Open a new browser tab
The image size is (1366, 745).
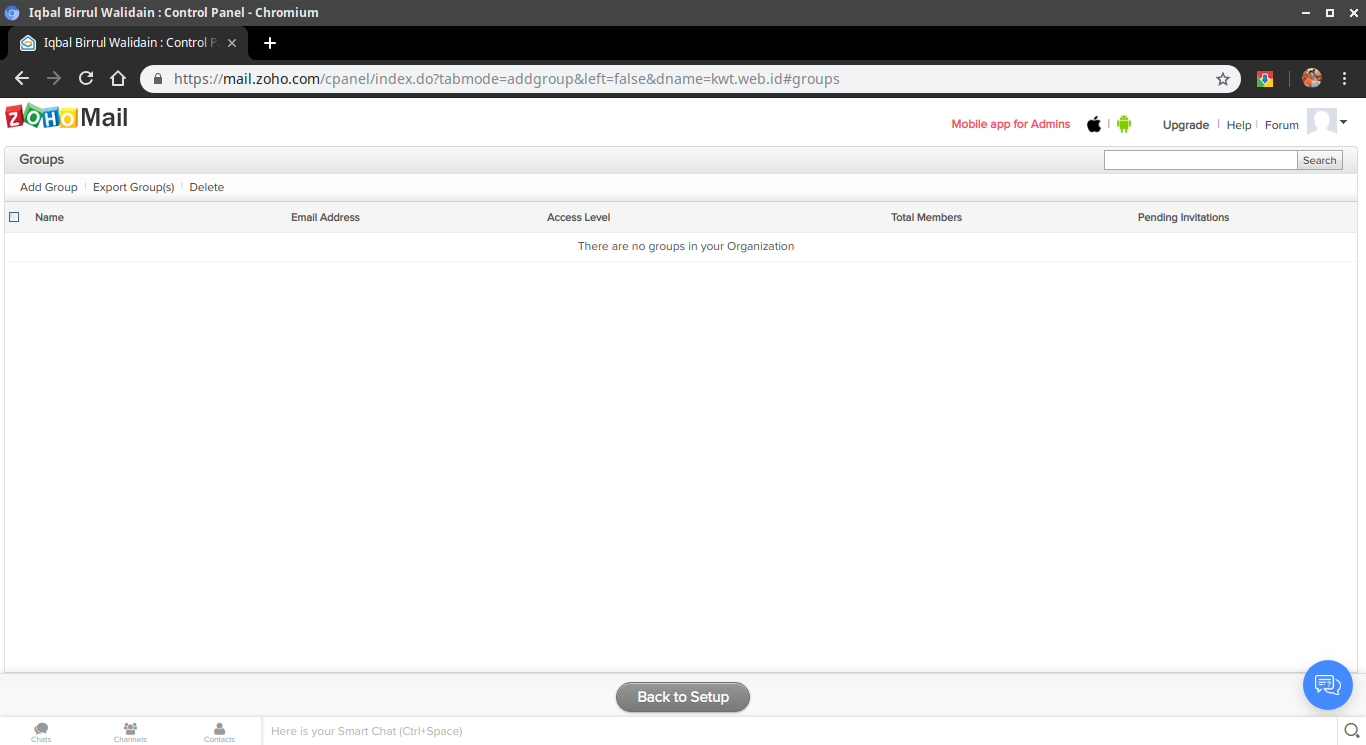click(x=269, y=43)
